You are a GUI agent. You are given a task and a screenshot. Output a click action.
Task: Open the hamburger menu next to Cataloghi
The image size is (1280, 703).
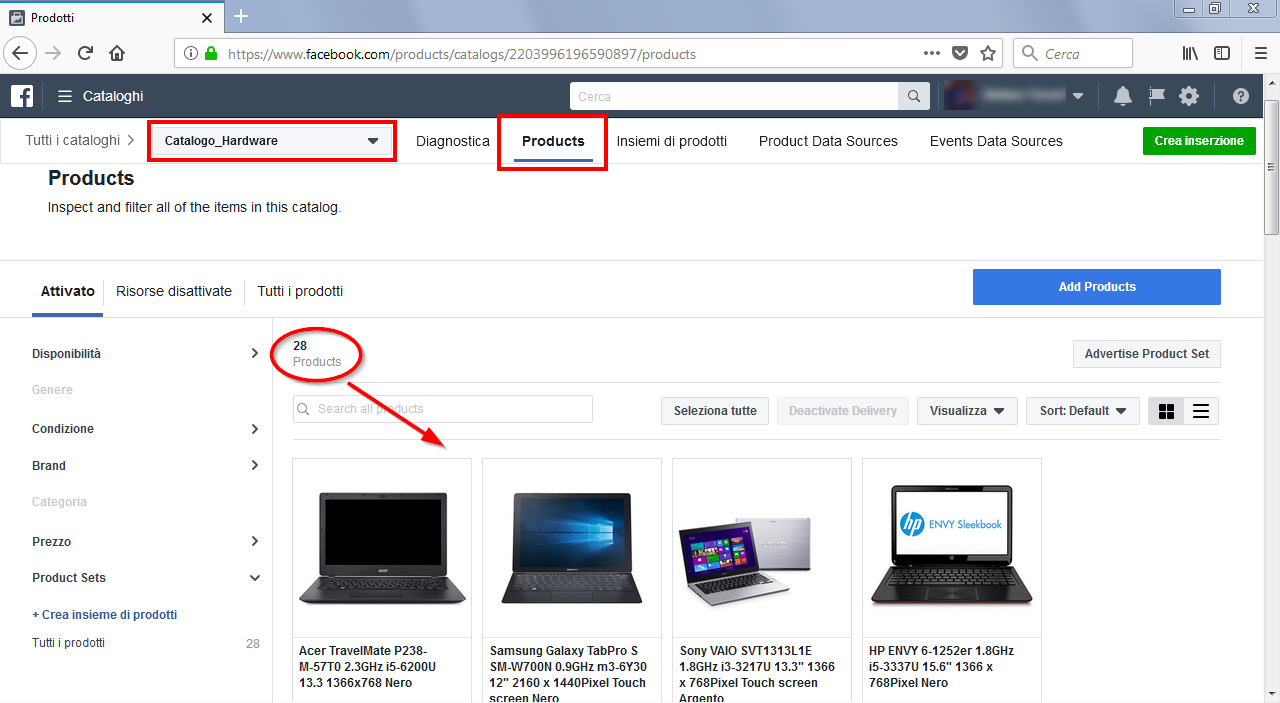pos(65,96)
